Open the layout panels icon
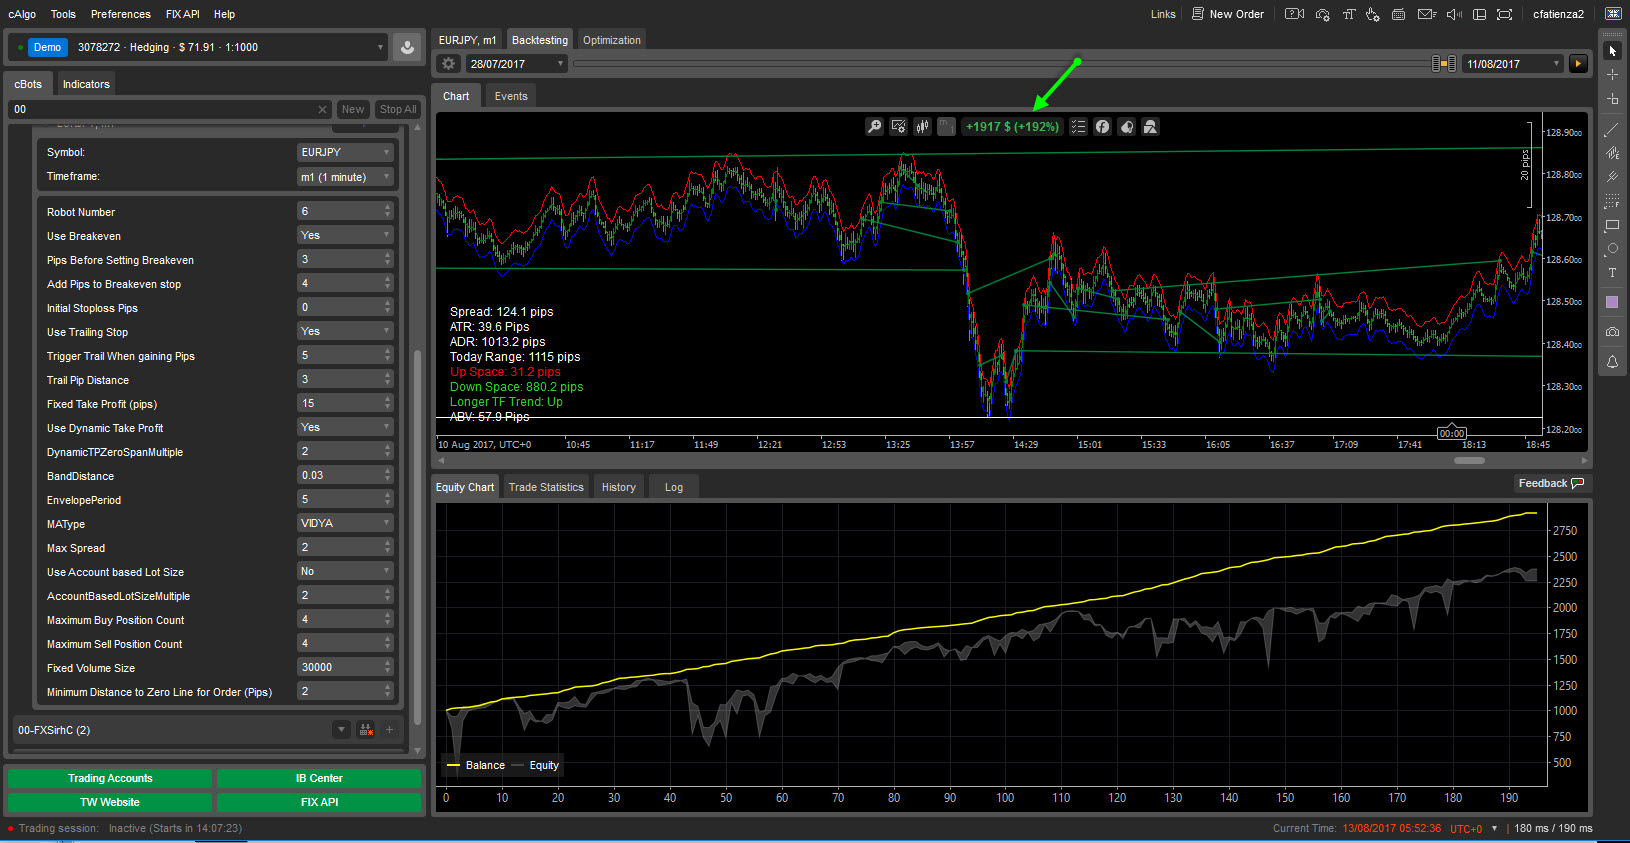Viewport: 1630px width, 843px height. [1479, 14]
